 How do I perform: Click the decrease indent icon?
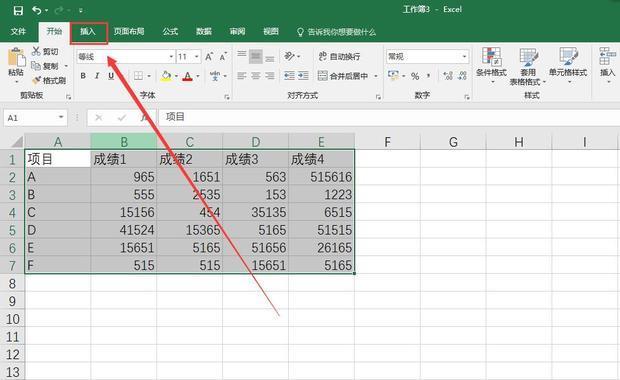[x=289, y=76]
